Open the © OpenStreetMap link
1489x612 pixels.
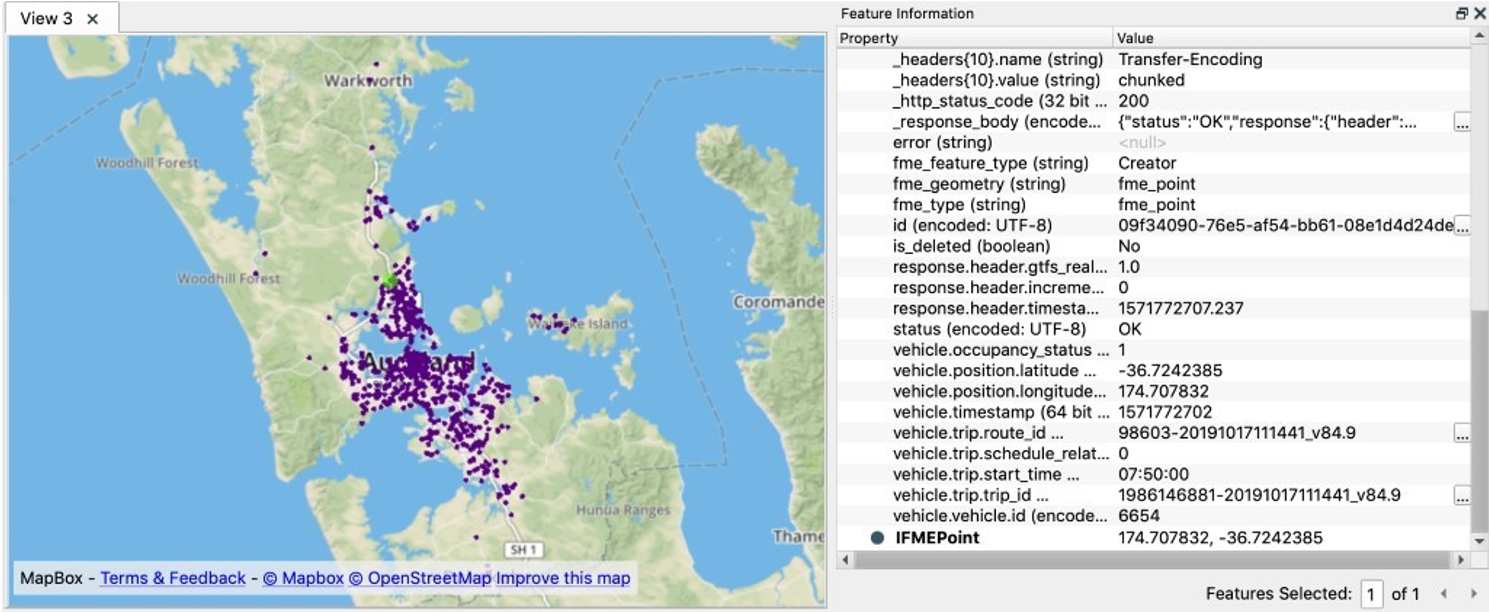point(420,578)
